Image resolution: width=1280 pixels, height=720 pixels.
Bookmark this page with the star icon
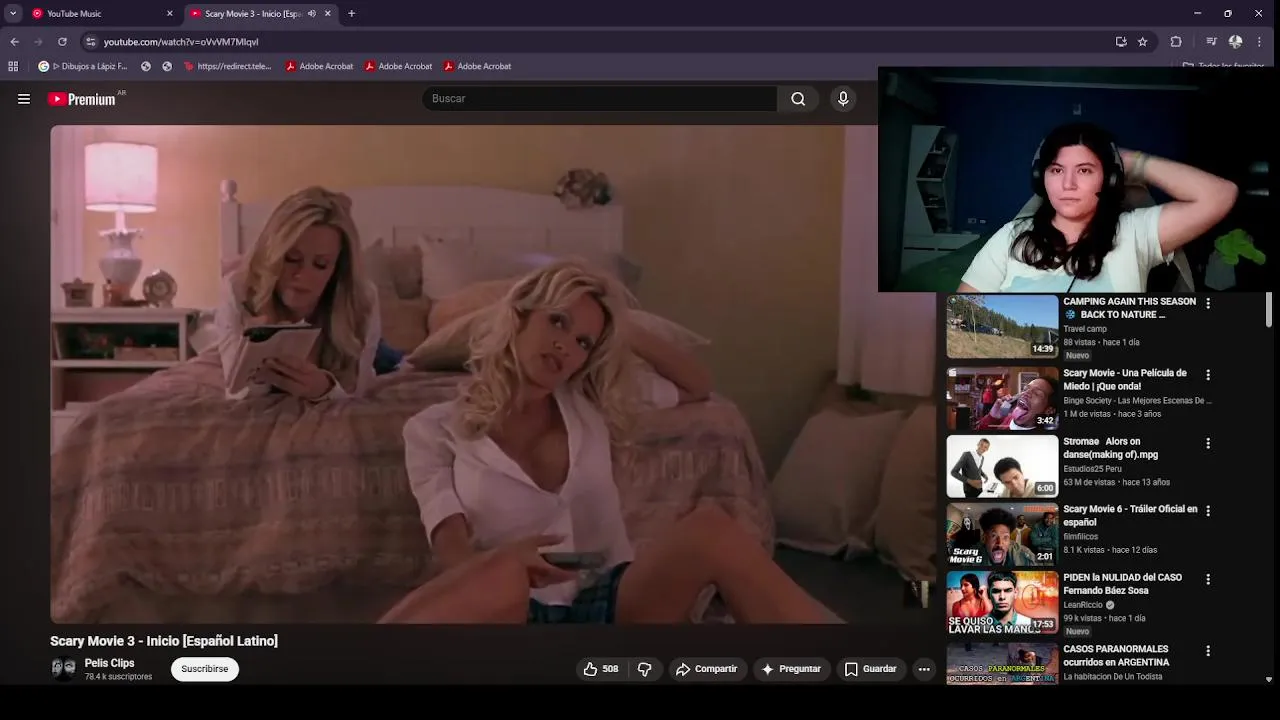pos(1143,42)
